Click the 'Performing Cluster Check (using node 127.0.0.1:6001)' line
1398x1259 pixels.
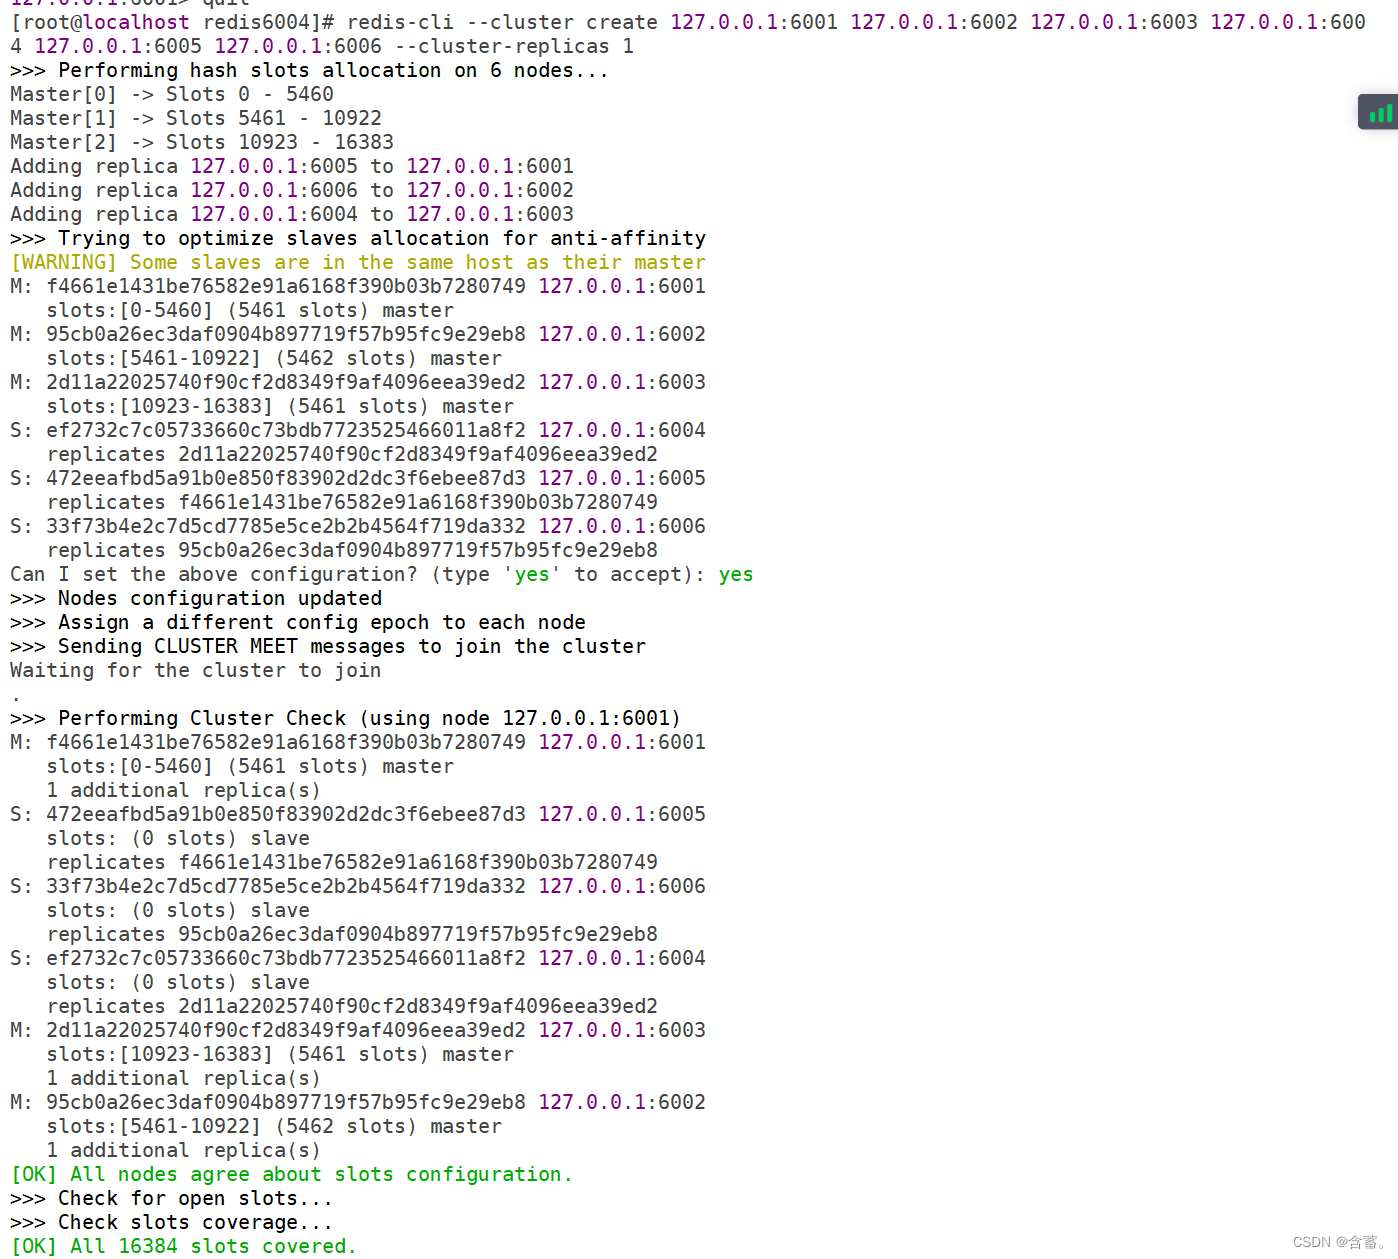[x=346, y=718]
